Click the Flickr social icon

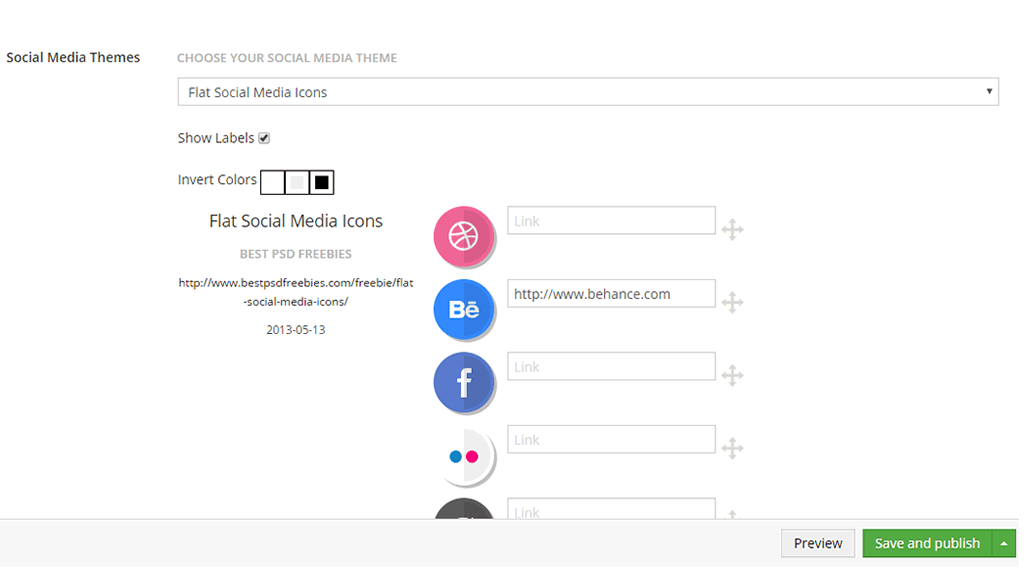[x=464, y=456]
